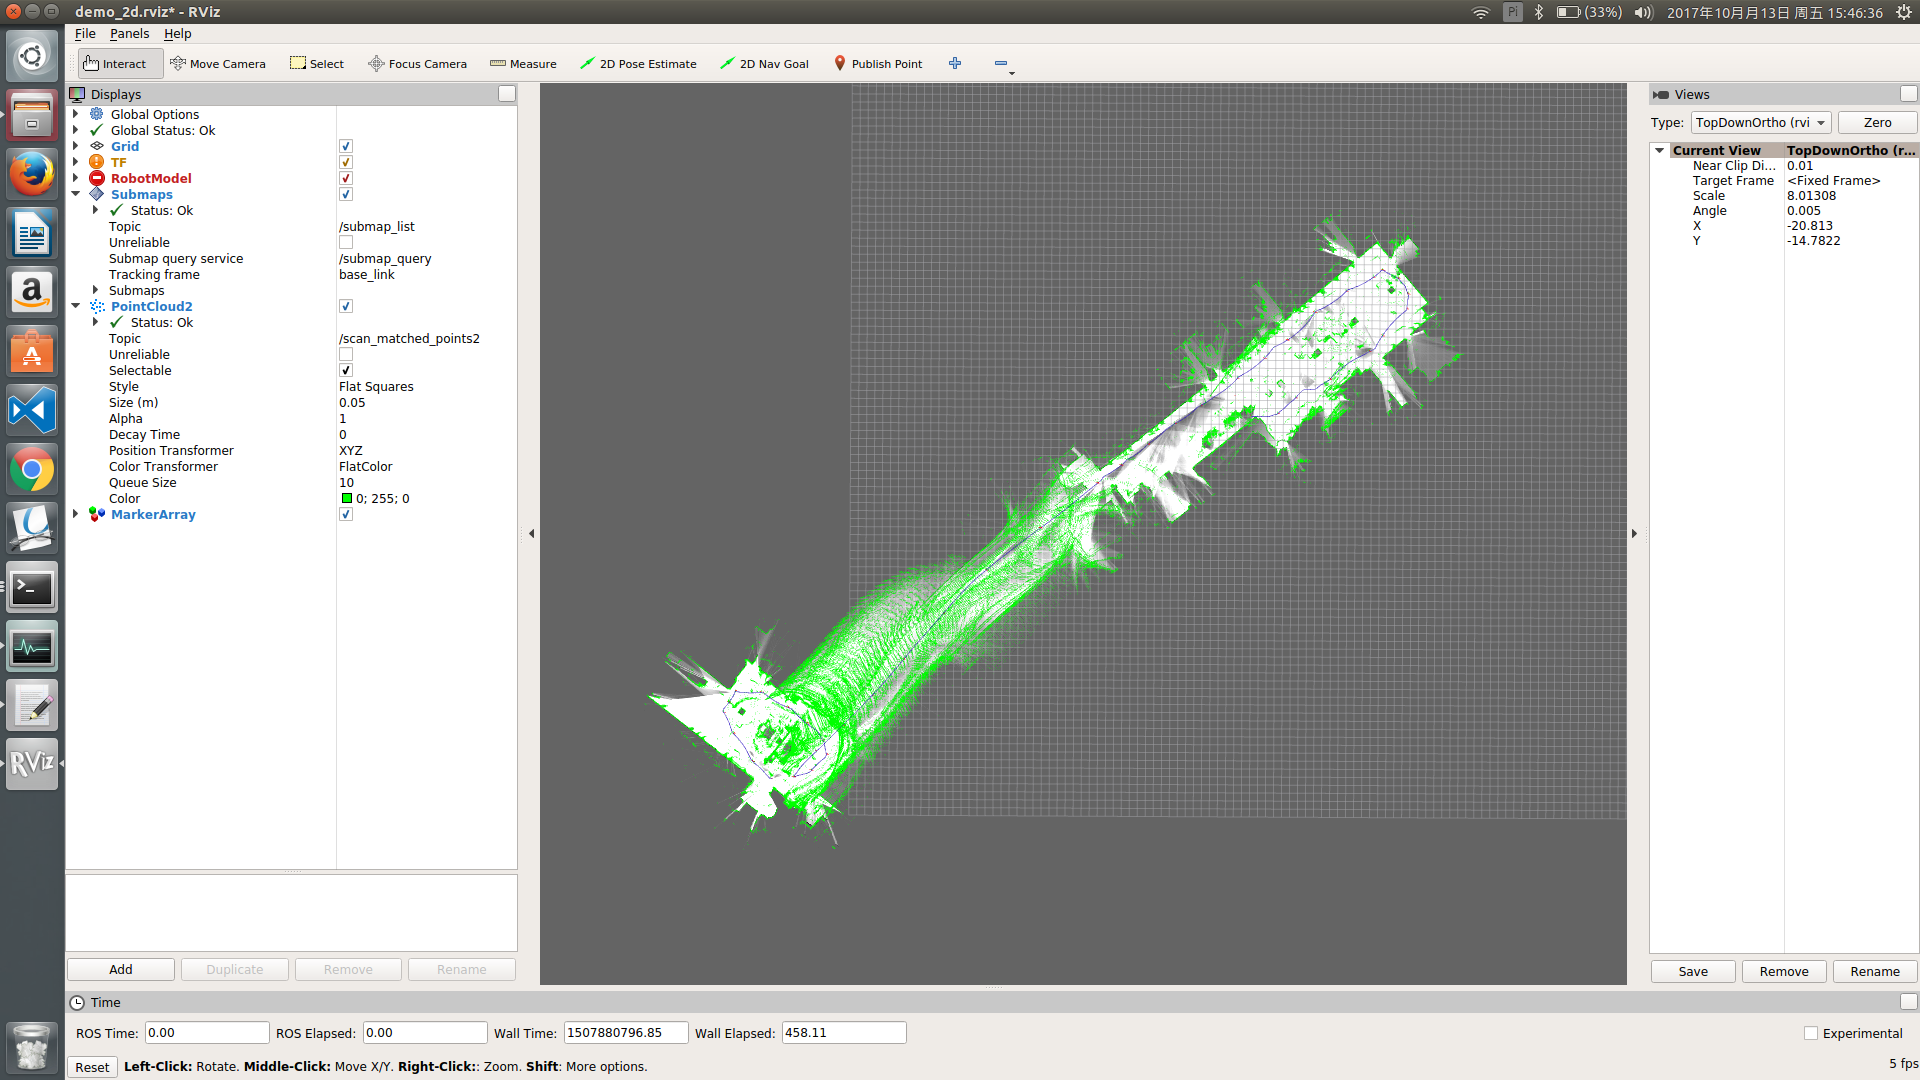Expand the MarkerArray display properties
The height and width of the screenshot is (1080, 1920).
pos(75,514)
